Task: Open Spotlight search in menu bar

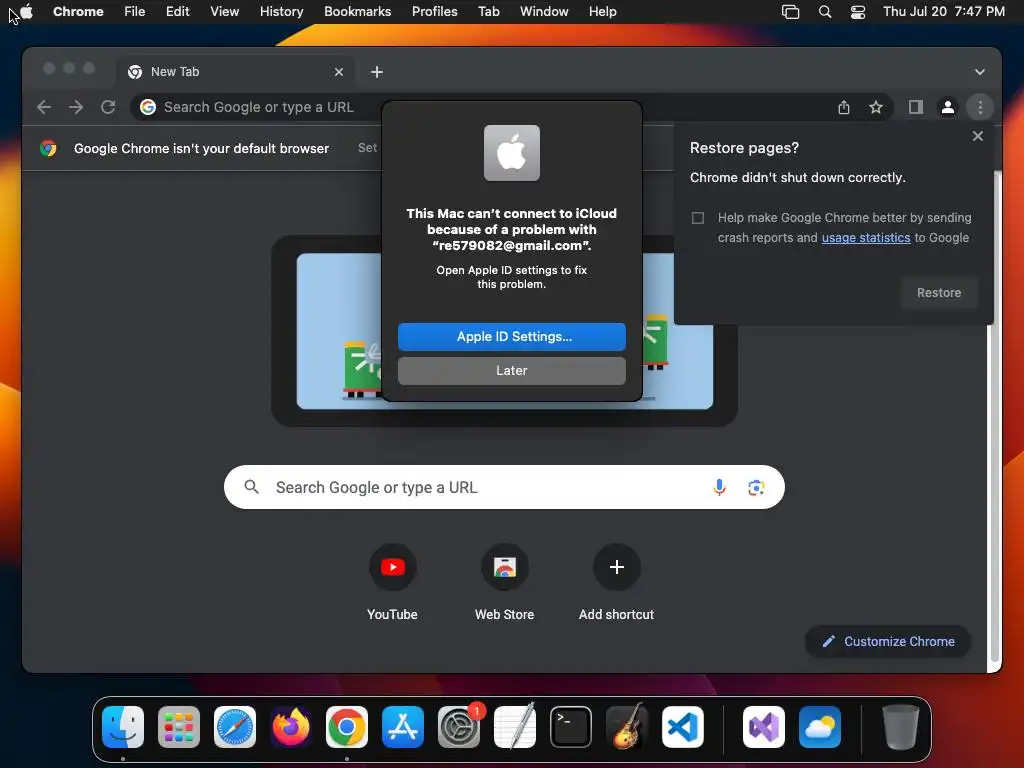Action: (x=825, y=12)
